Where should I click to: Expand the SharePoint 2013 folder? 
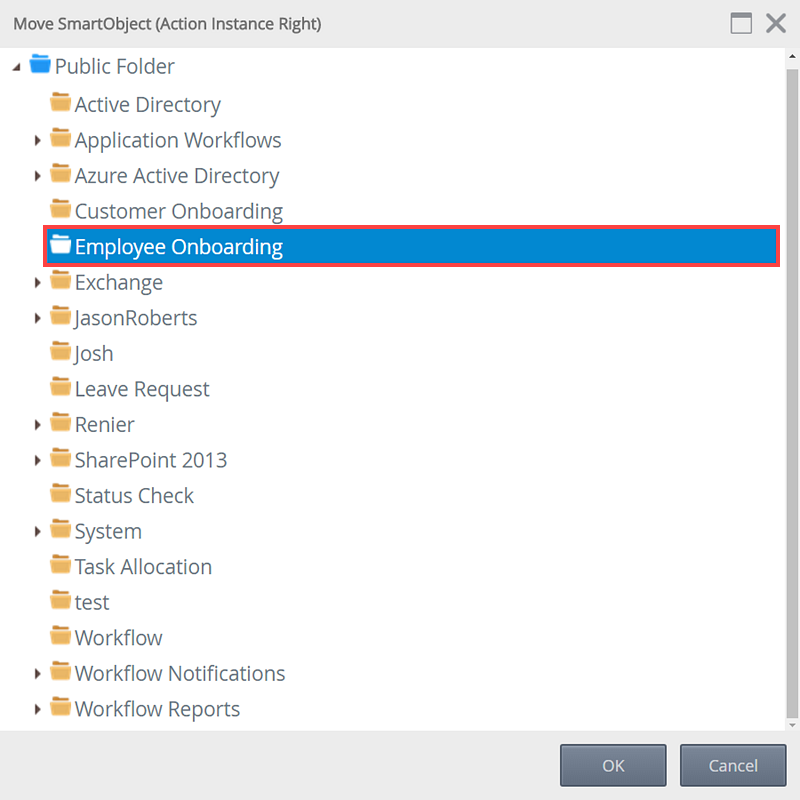click(38, 461)
